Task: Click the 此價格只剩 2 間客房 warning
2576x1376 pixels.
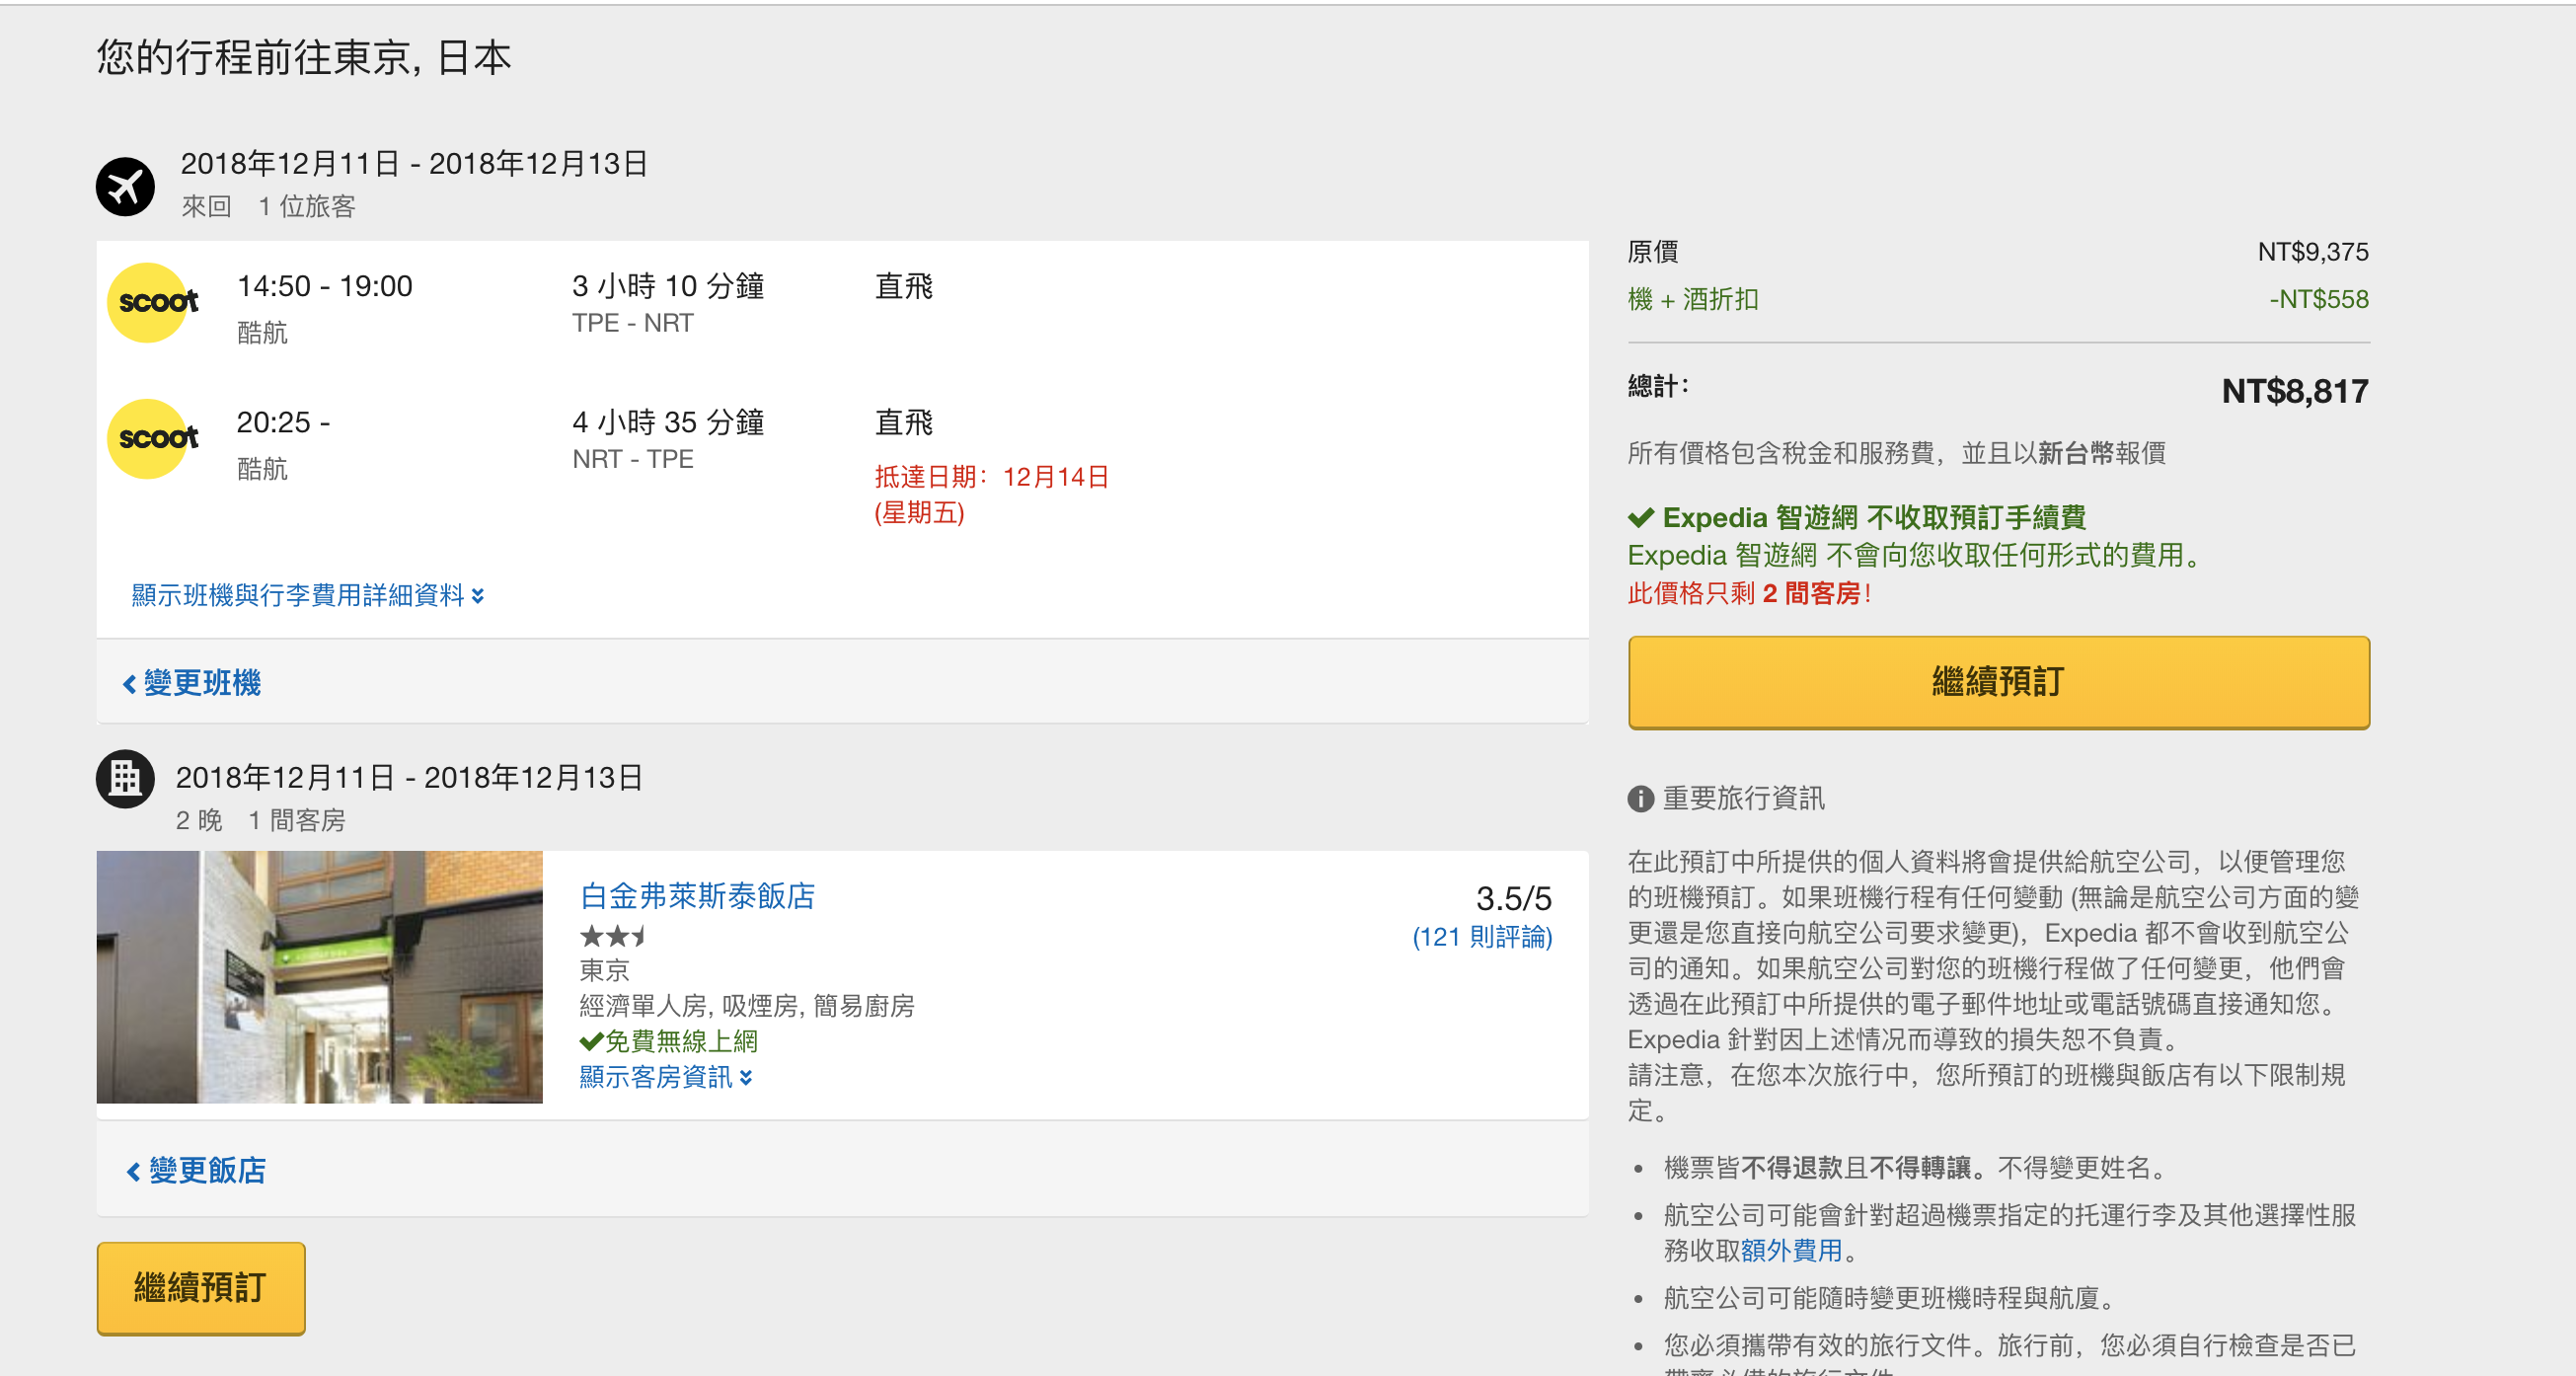Action: (x=1749, y=593)
